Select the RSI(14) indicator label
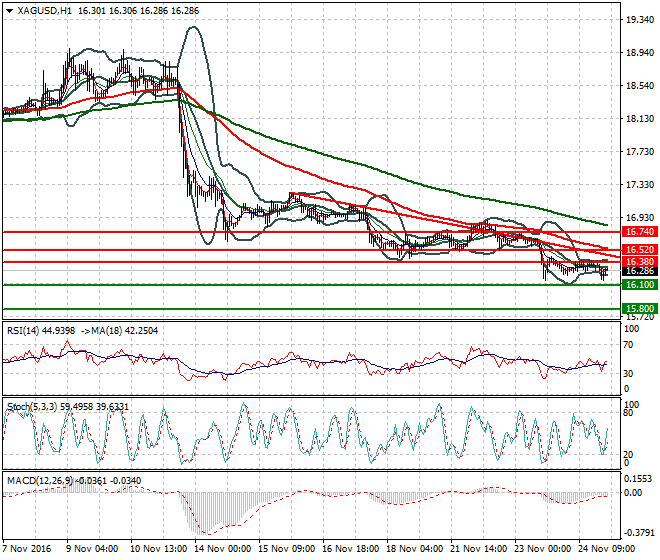Image resolution: width=660 pixels, height=560 pixels. tap(23, 331)
